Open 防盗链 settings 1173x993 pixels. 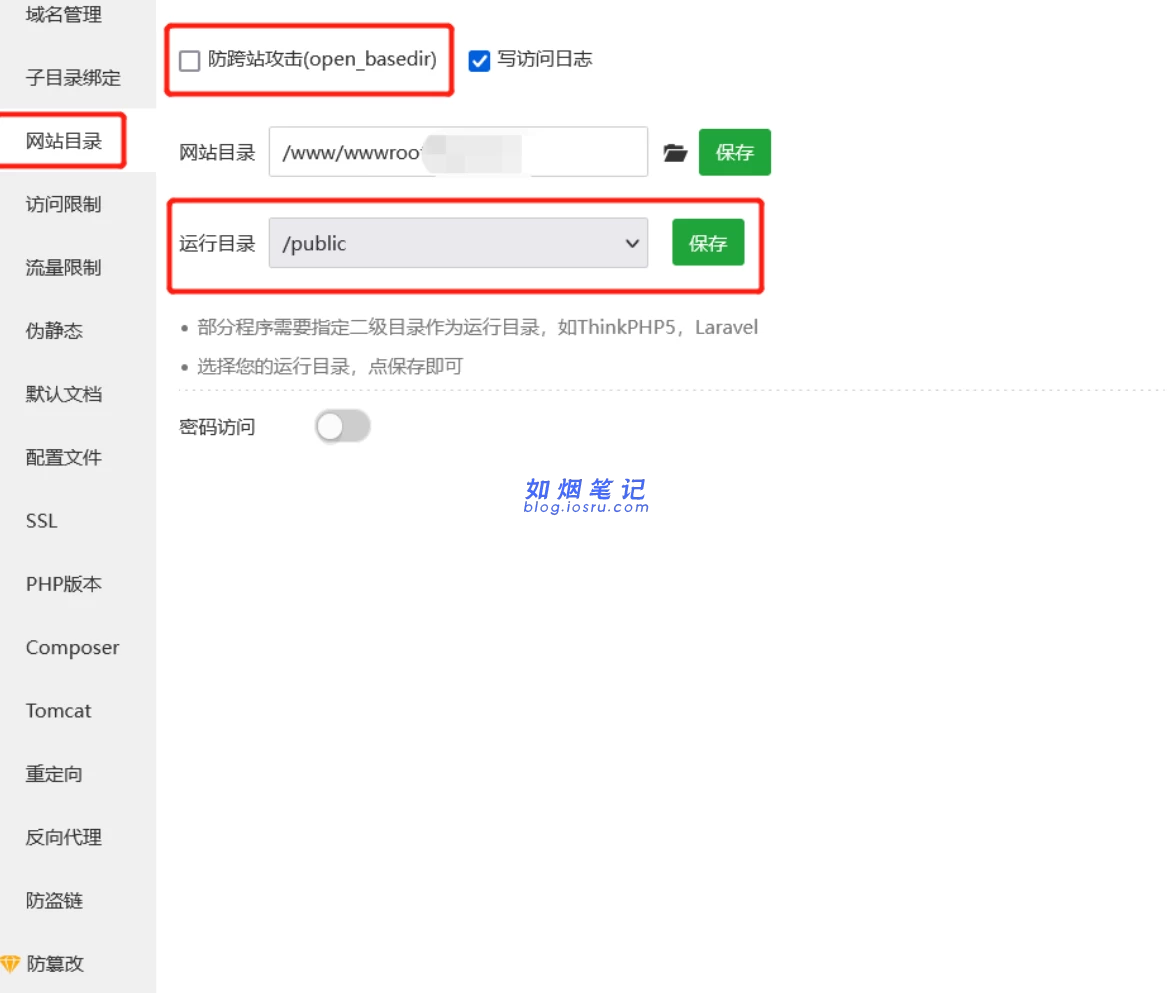(x=54, y=900)
